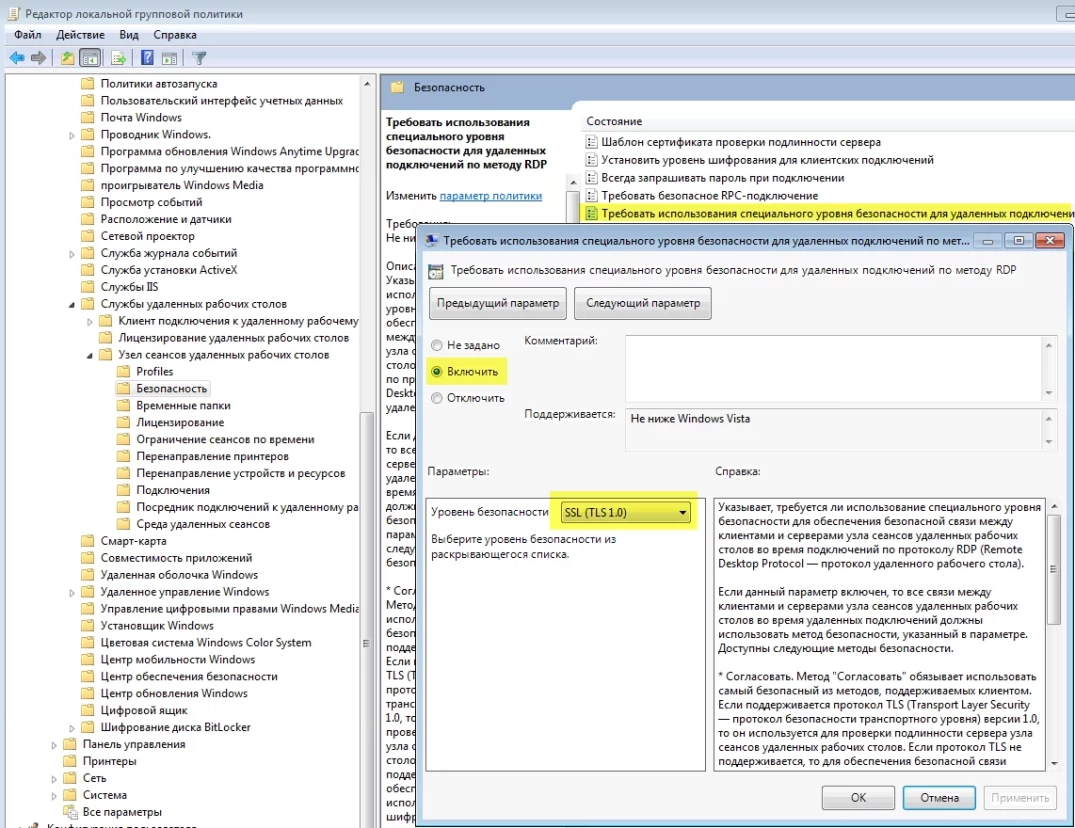Click the Back arrow toolbar icon

pos(16,58)
